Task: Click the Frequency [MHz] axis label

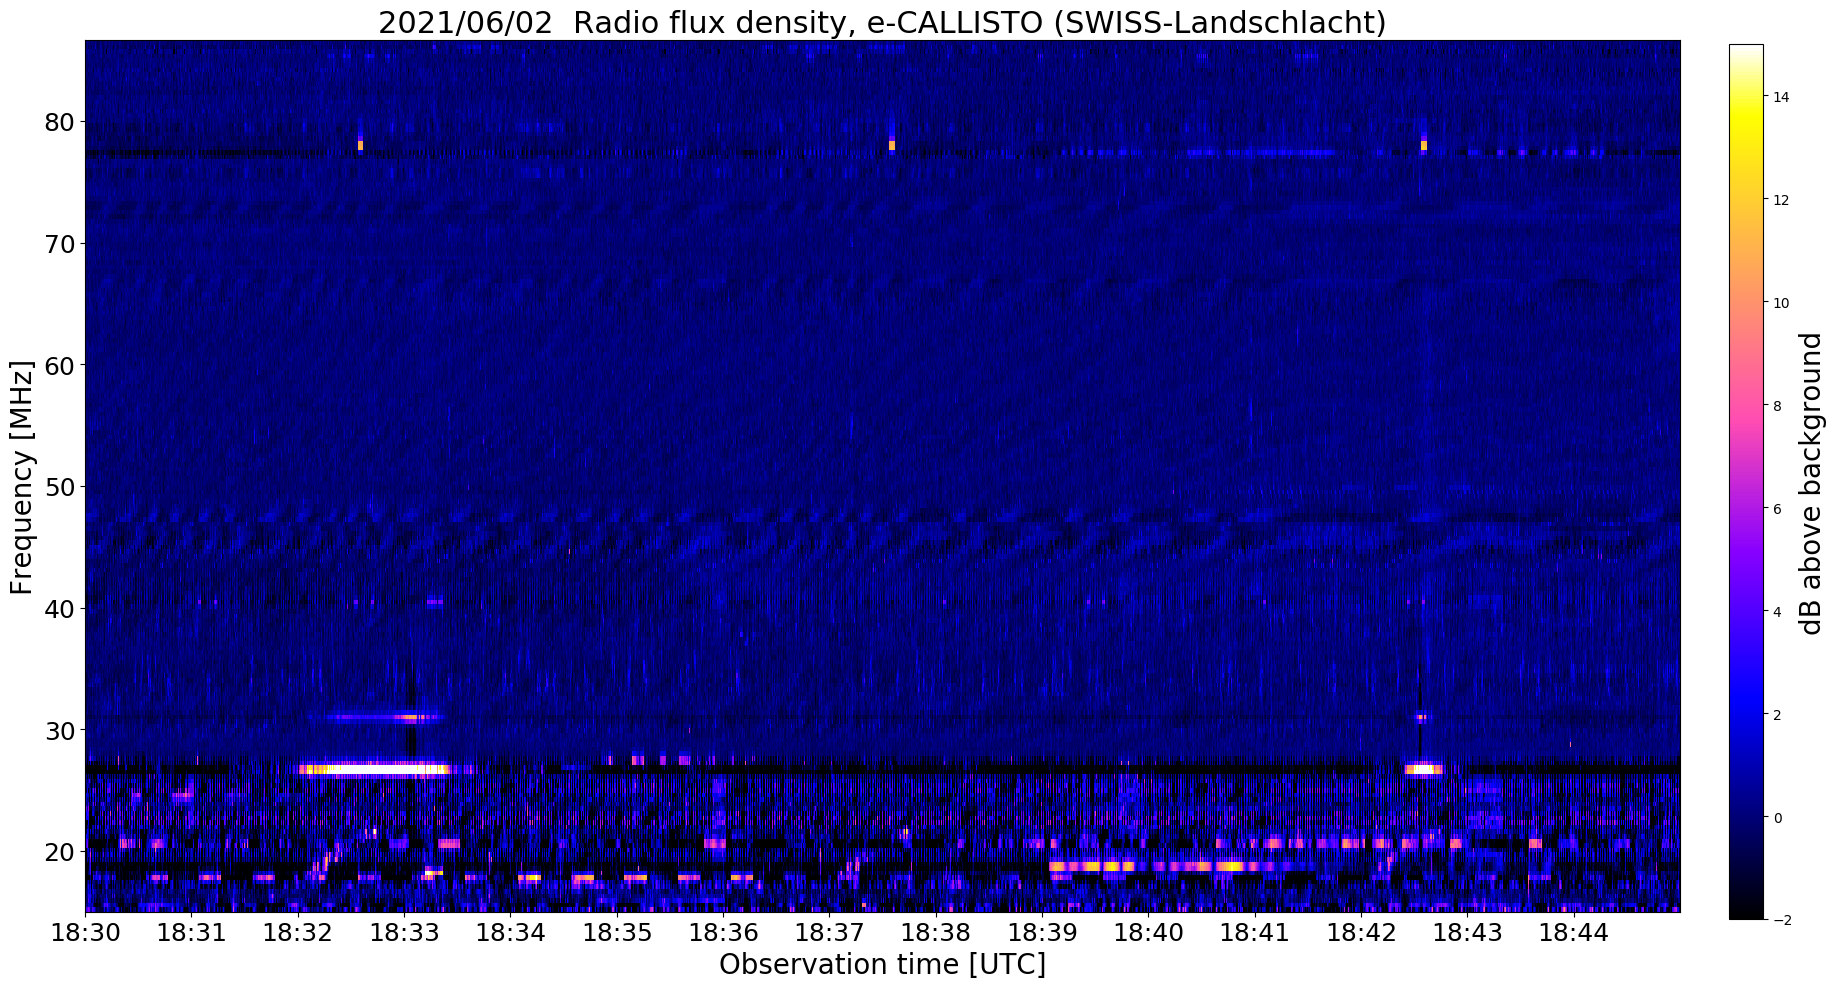Action: click(22, 477)
